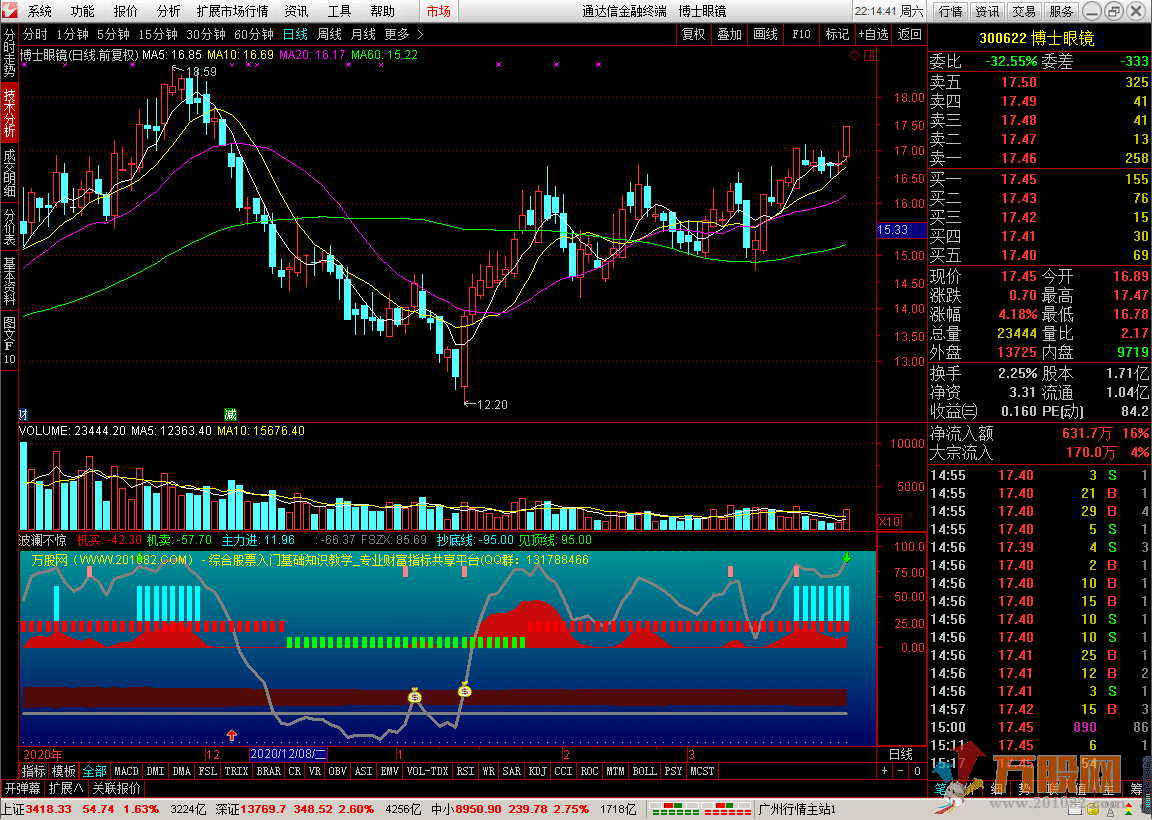The image size is (1152, 820).
Task: Select the 指标 tab at bottom
Action: 33,772
